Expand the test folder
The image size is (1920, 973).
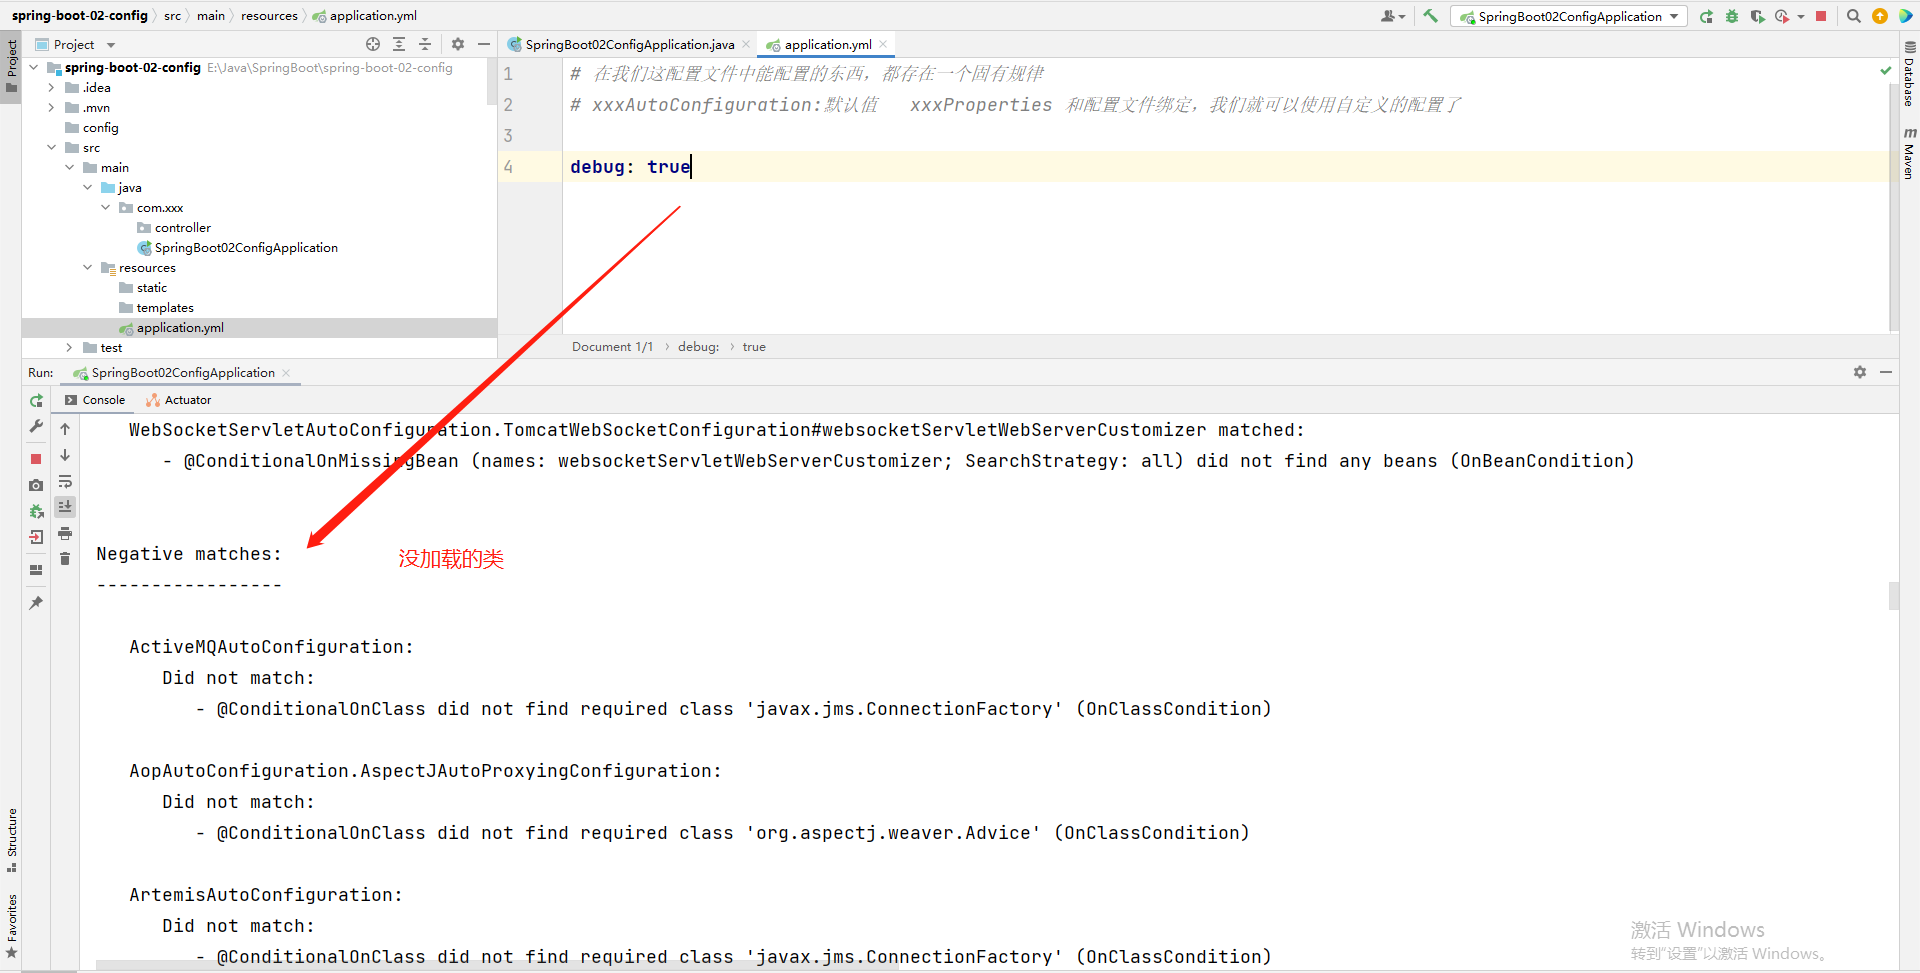(69, 348)
